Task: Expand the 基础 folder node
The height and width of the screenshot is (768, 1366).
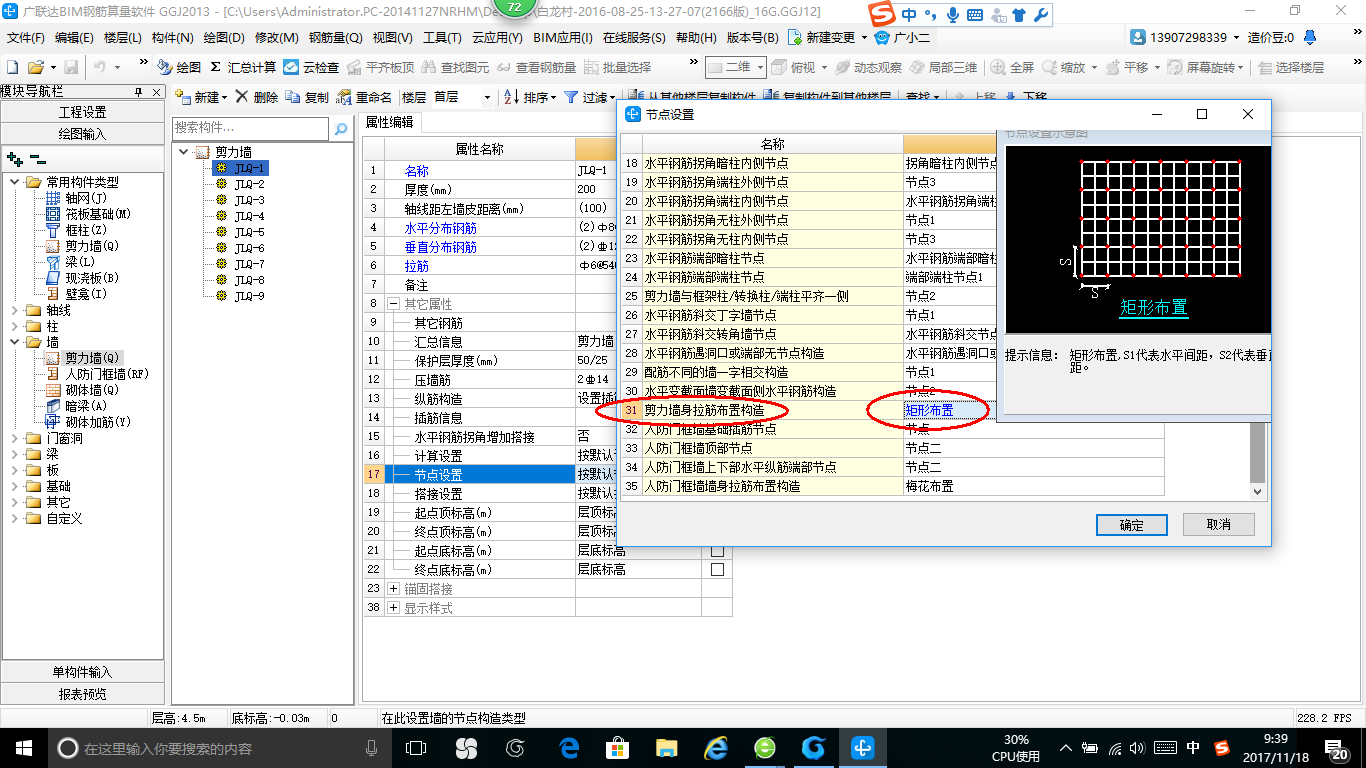Action: [x=15, y=486]
